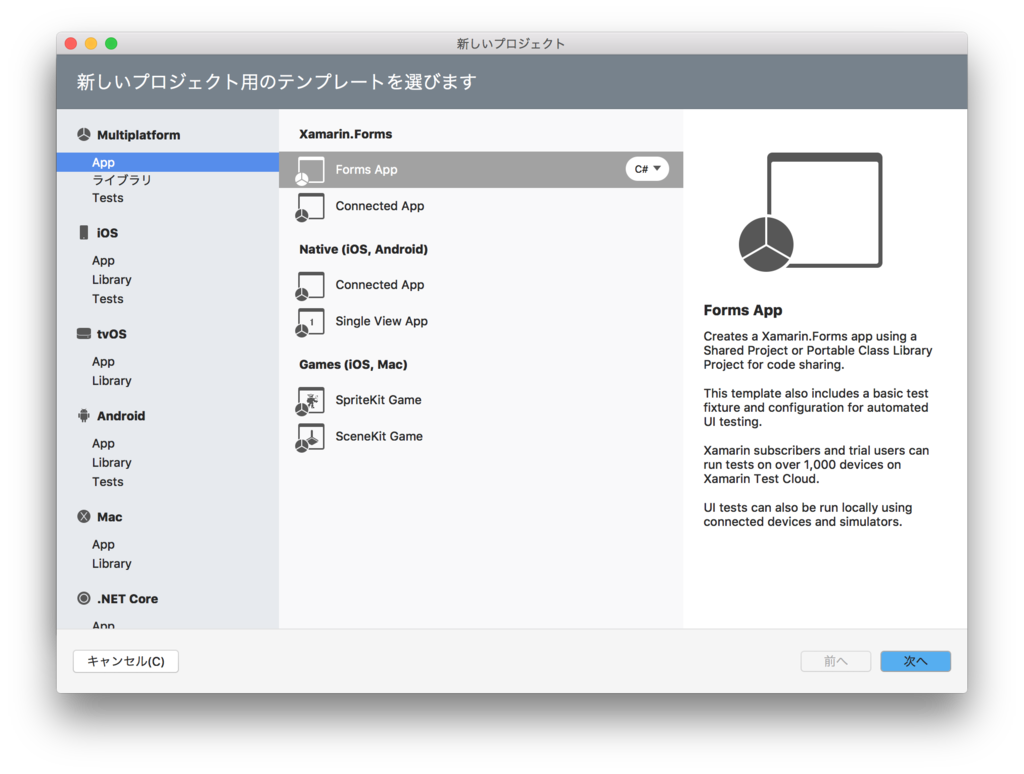Screen dimensions: 1024x774
Task: Select App under Mac
Action: [103, 544]
